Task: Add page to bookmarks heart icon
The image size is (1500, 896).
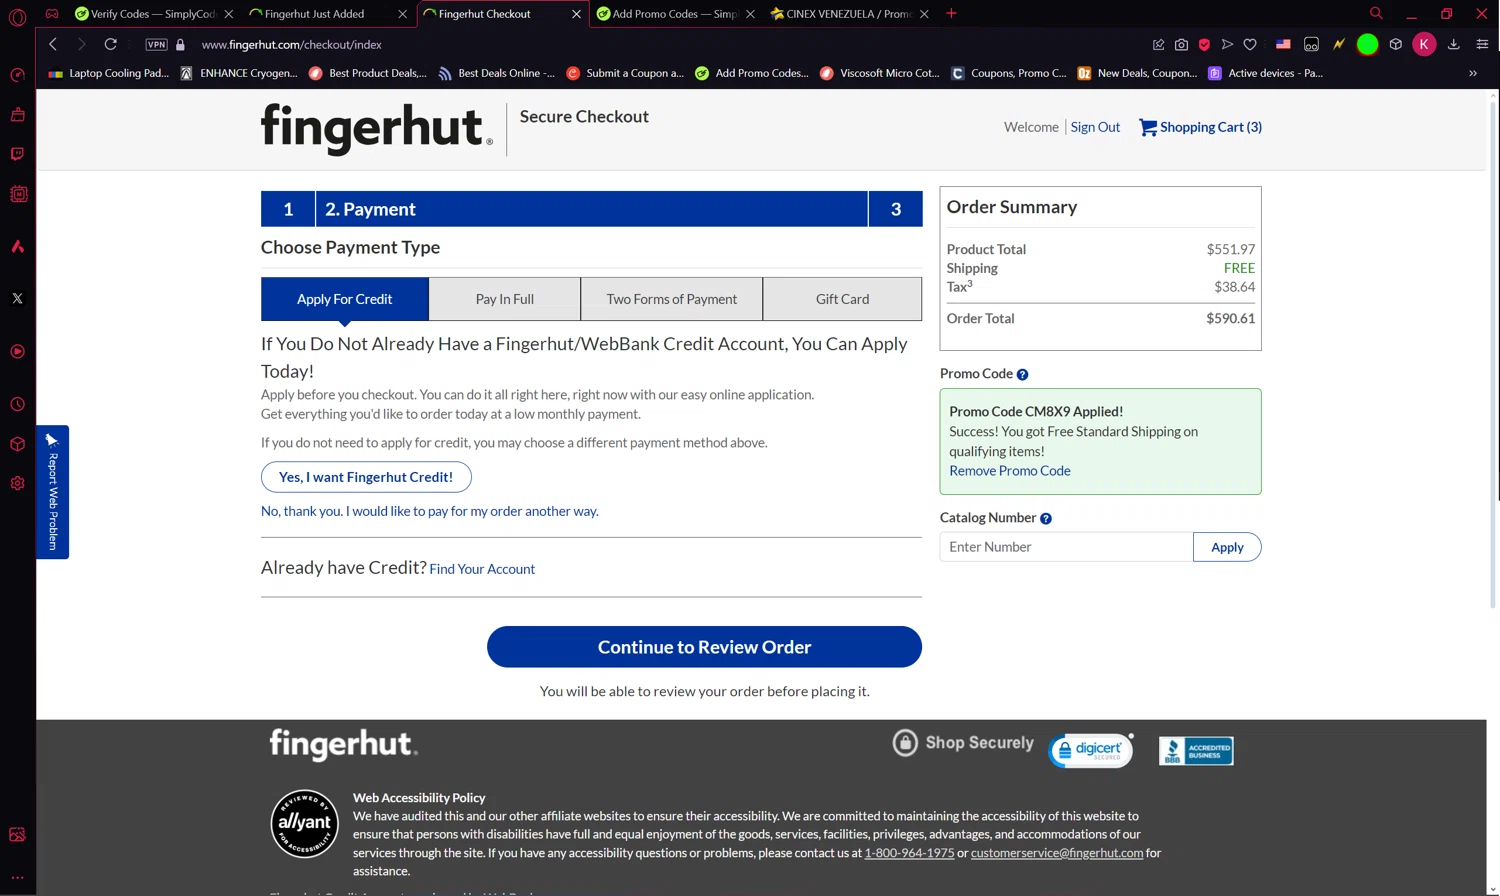Action: 1250,44
